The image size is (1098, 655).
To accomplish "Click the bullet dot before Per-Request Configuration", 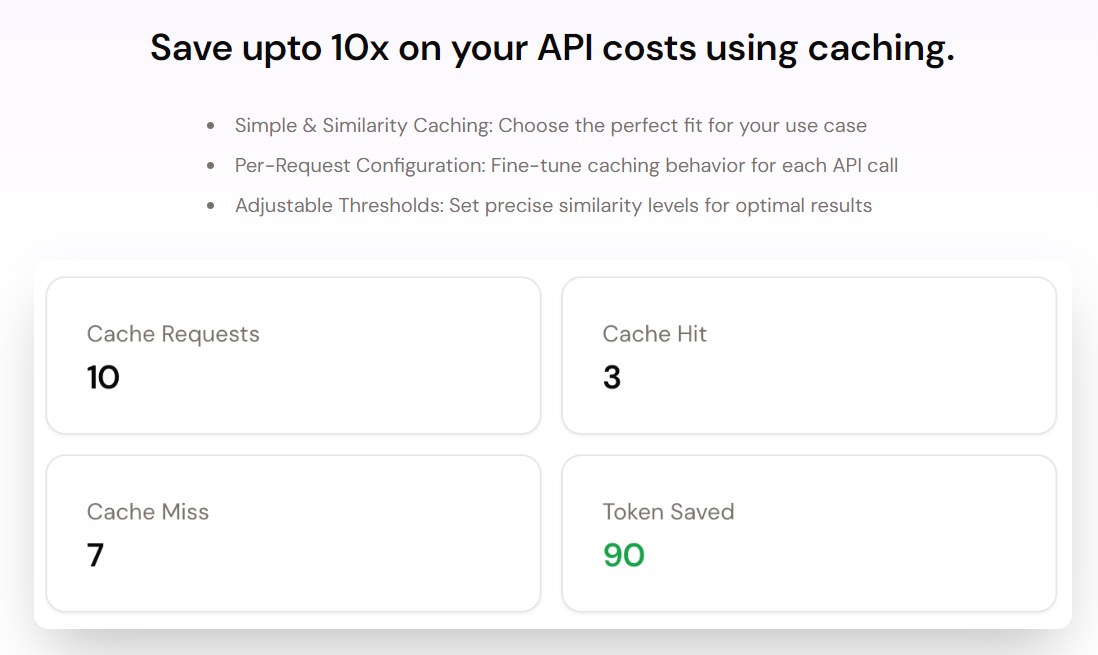I will click(210, 166).
